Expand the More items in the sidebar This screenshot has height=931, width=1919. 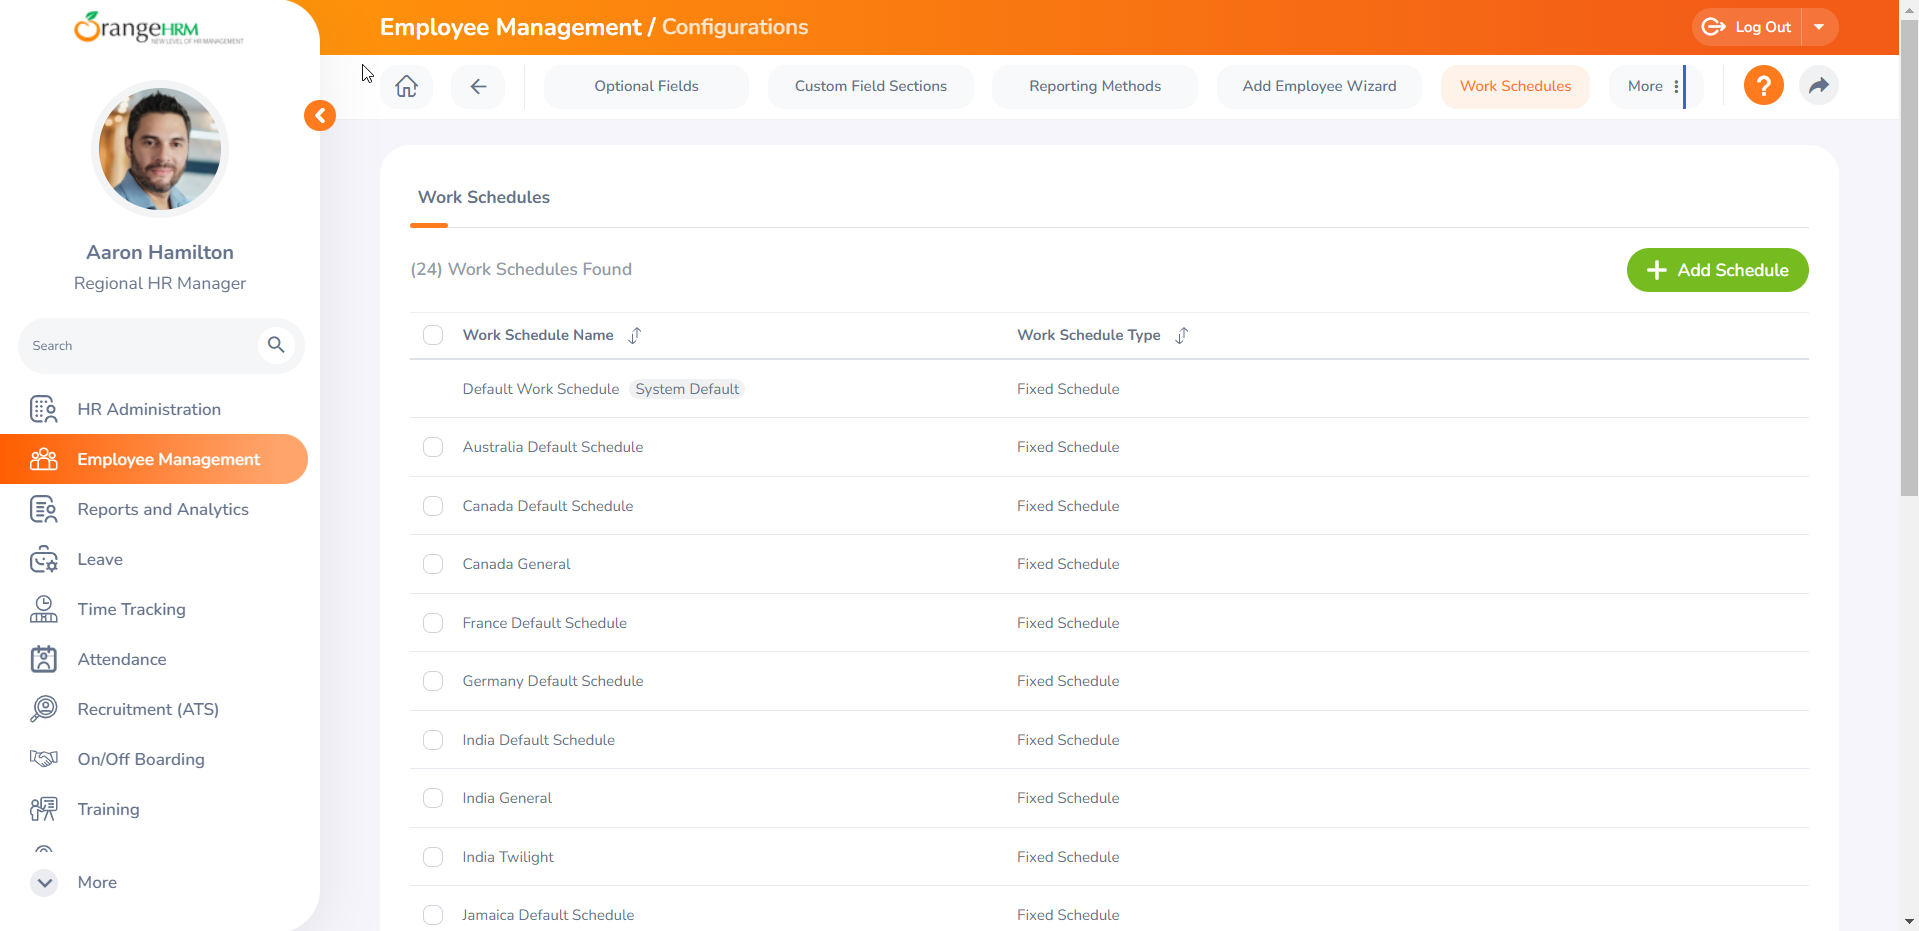coord(45,882)
